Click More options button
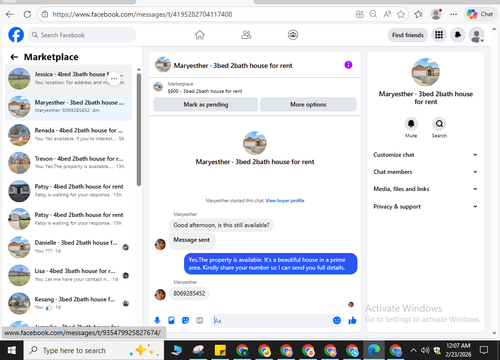Screen dimensions: 500x360 [x=308, y=104]
